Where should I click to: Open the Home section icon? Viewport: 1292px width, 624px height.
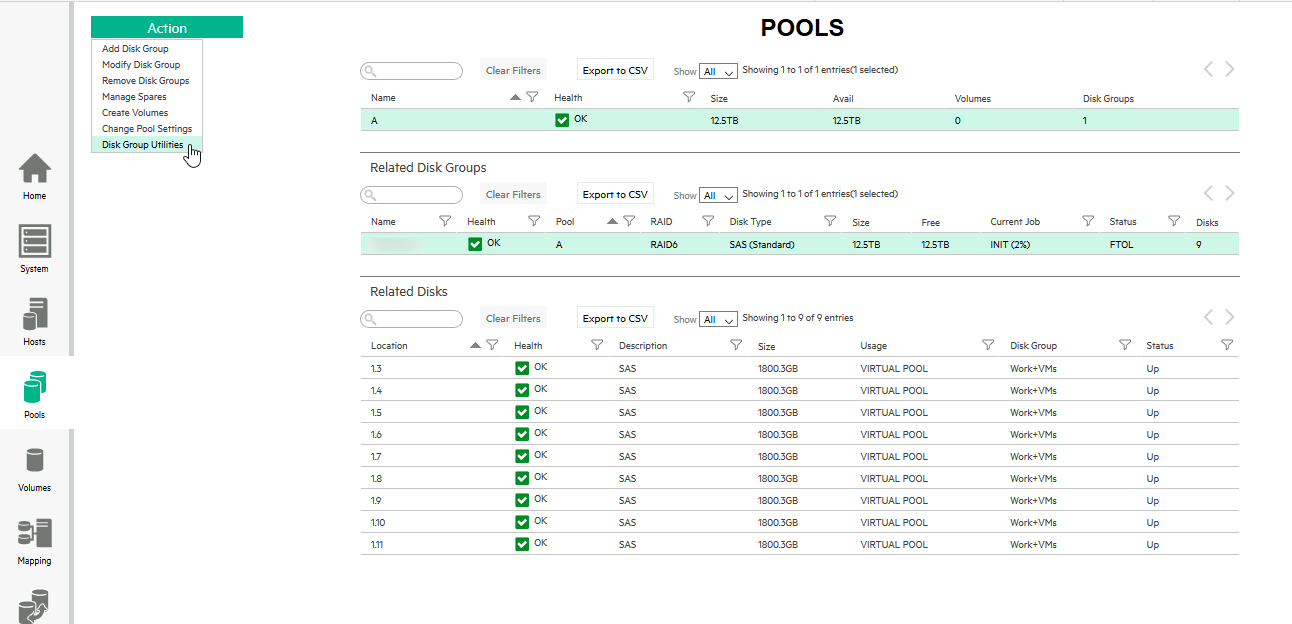click(x=35, y=170)
